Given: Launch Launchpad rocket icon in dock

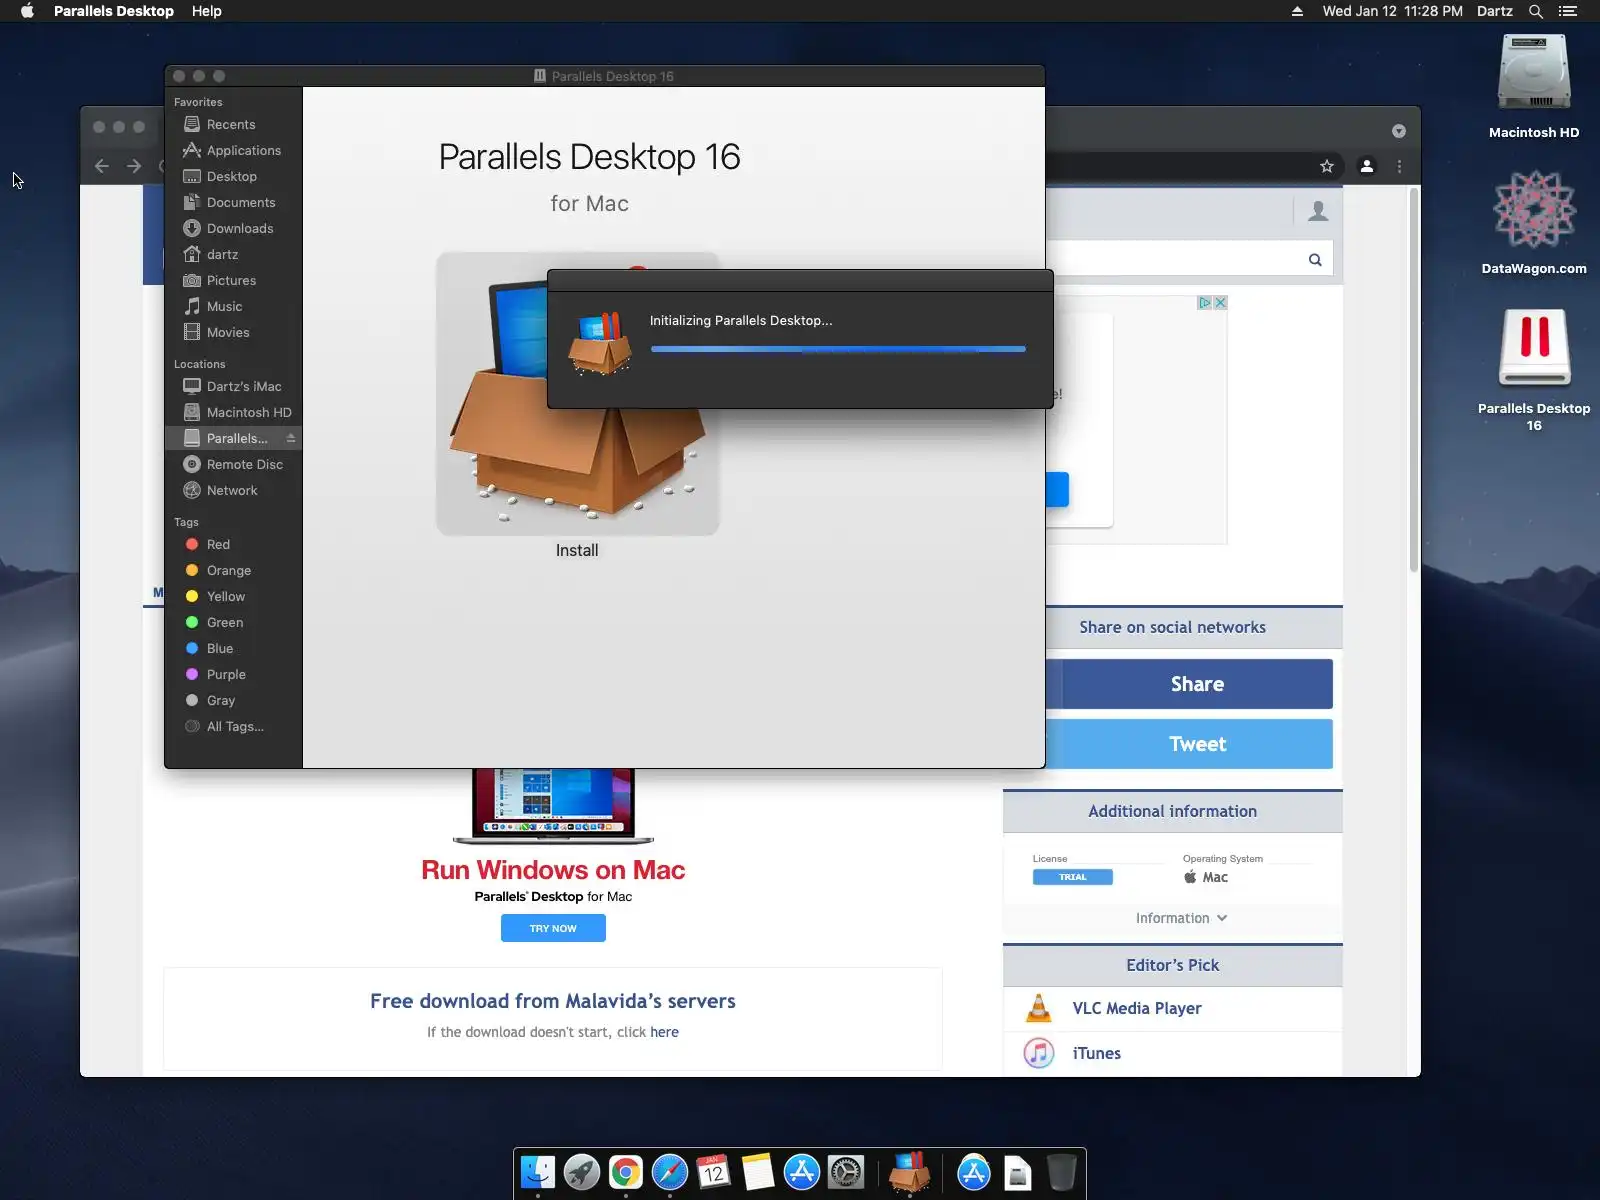Looking at the screenshot, I should coord(582,1172).
